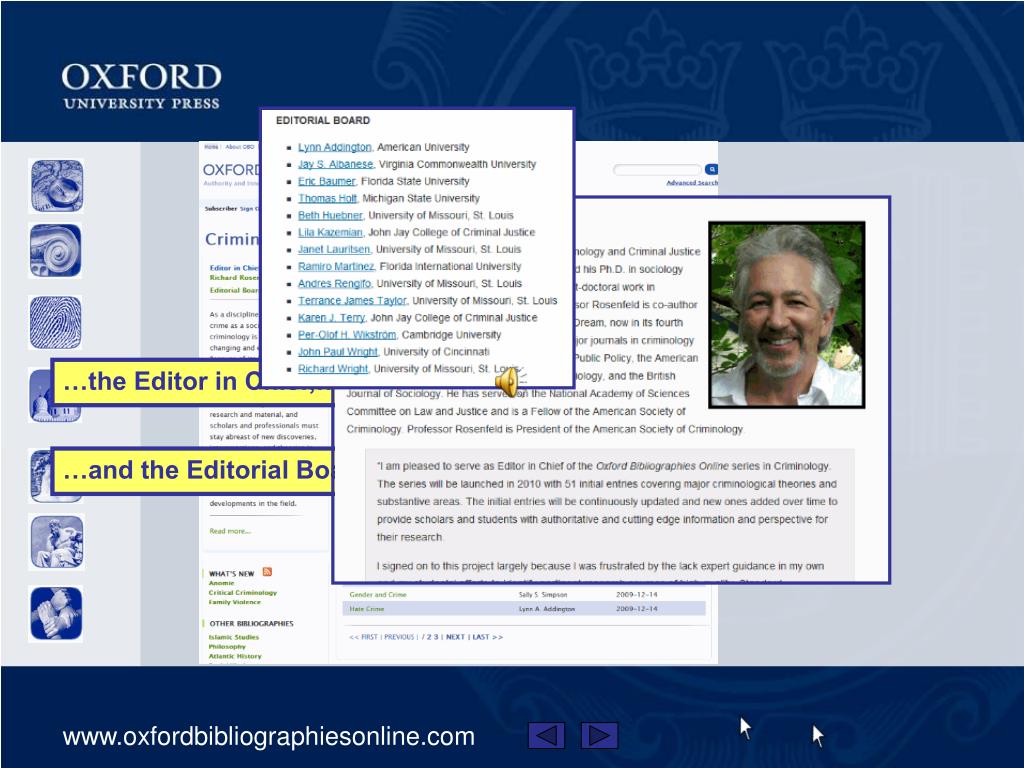Click the Lila Kazemian link
The height and width of the screenshot is (768, 1024).
click(x=330, y=232)
